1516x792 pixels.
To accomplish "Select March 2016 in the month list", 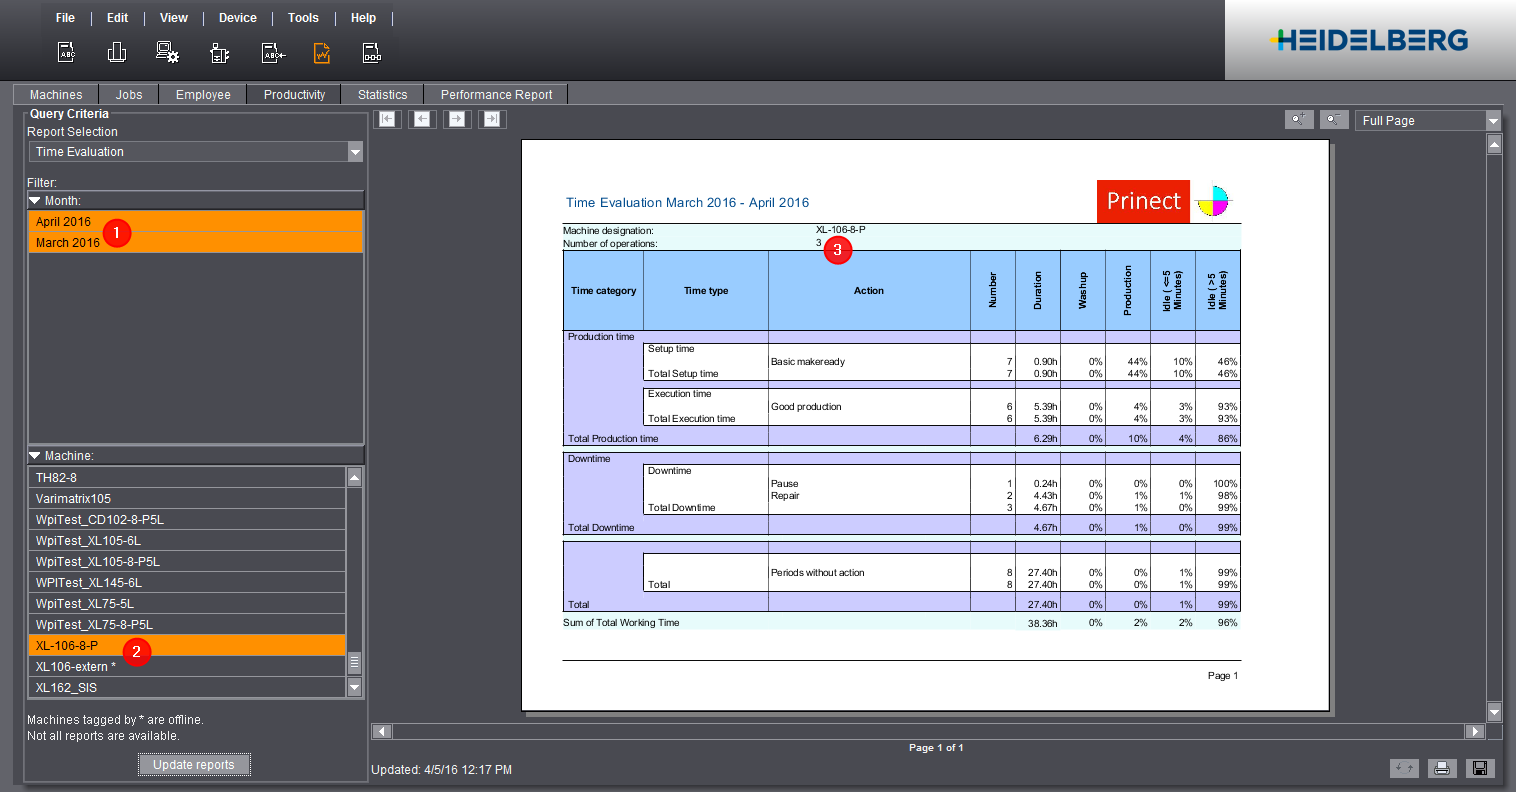I will click(195, 243).
